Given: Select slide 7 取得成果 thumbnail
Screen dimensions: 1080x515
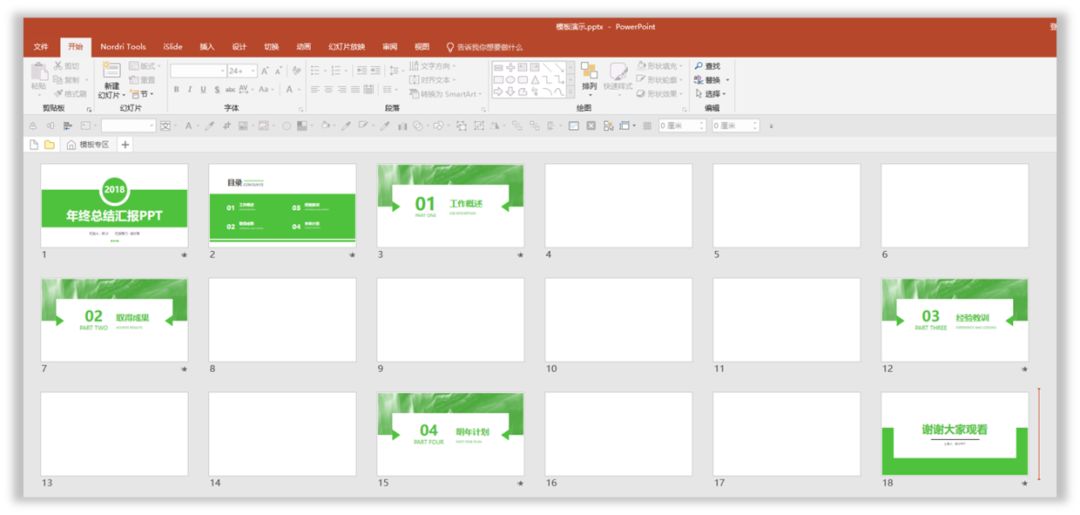Looking at the screenshot, I should (x=114, y=320).
